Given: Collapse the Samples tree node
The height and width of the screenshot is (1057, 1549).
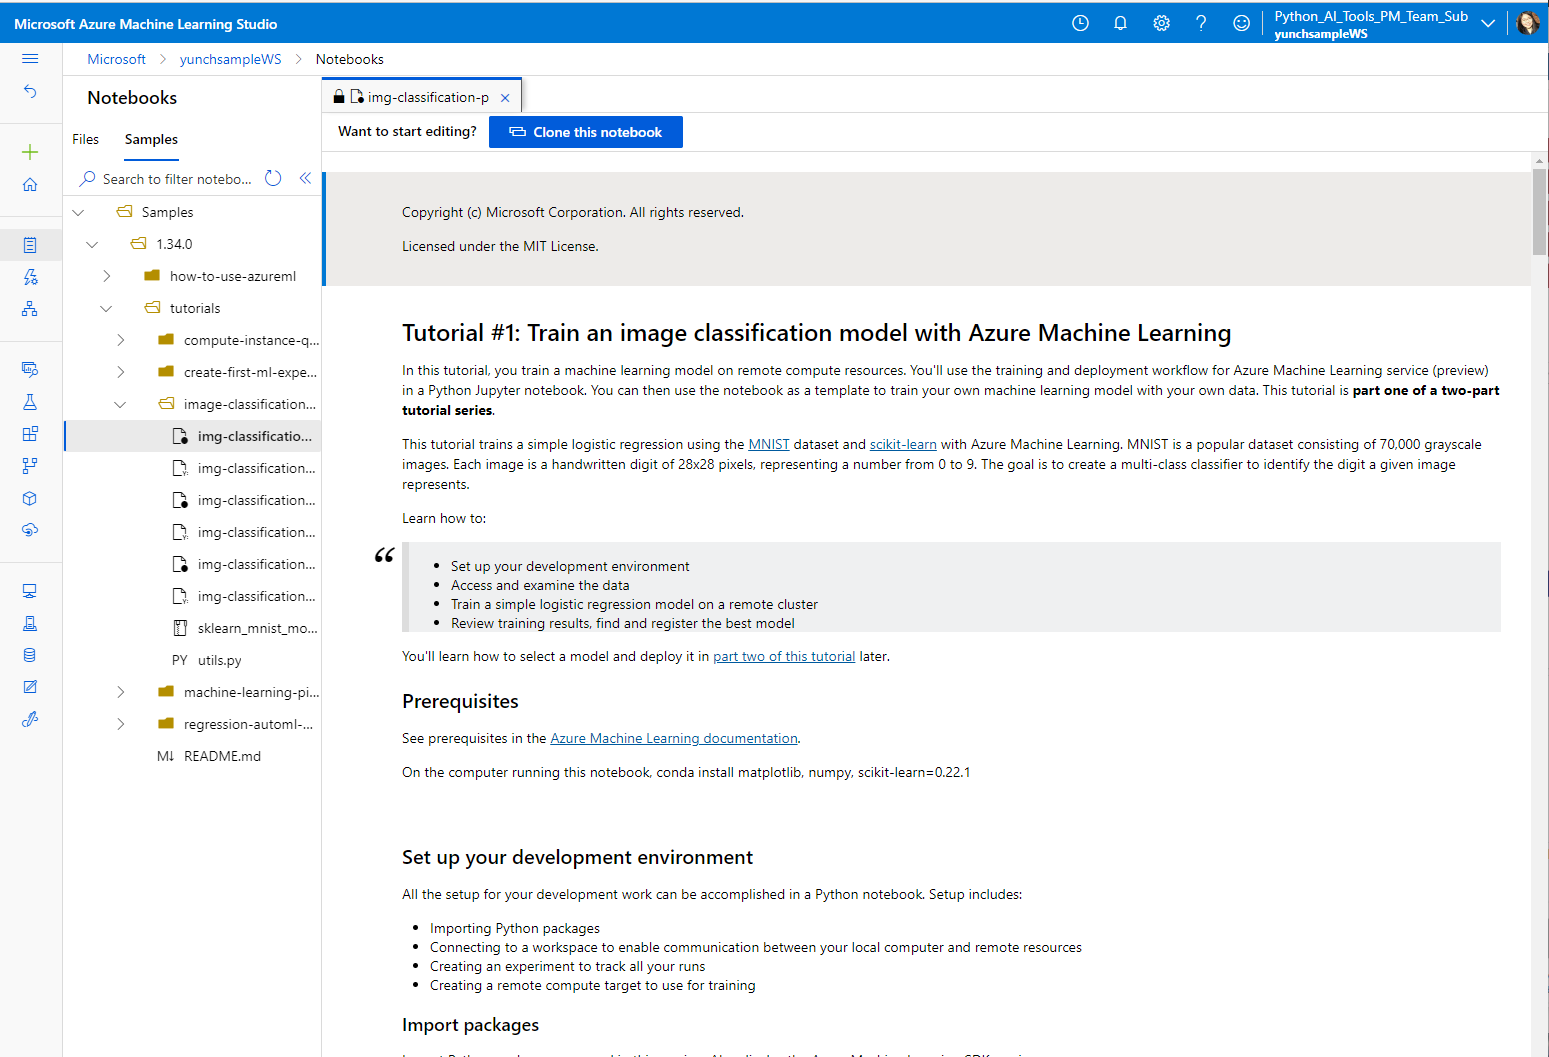Looking at the screenshot, I should pos(78,211).
